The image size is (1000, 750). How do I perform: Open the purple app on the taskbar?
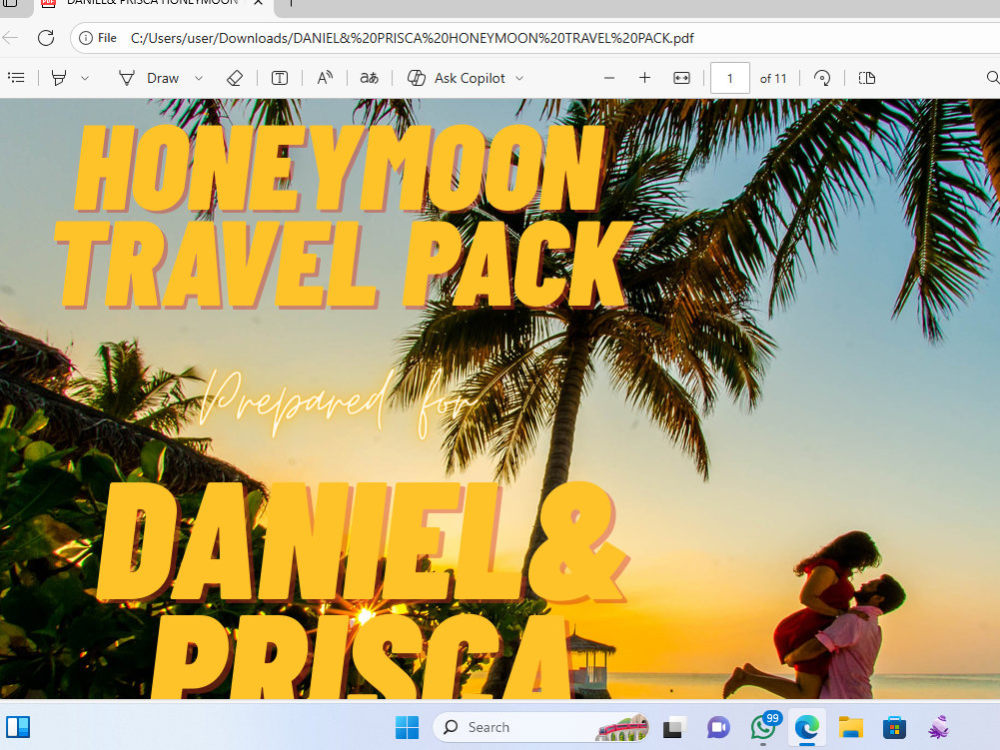point(938,727)
